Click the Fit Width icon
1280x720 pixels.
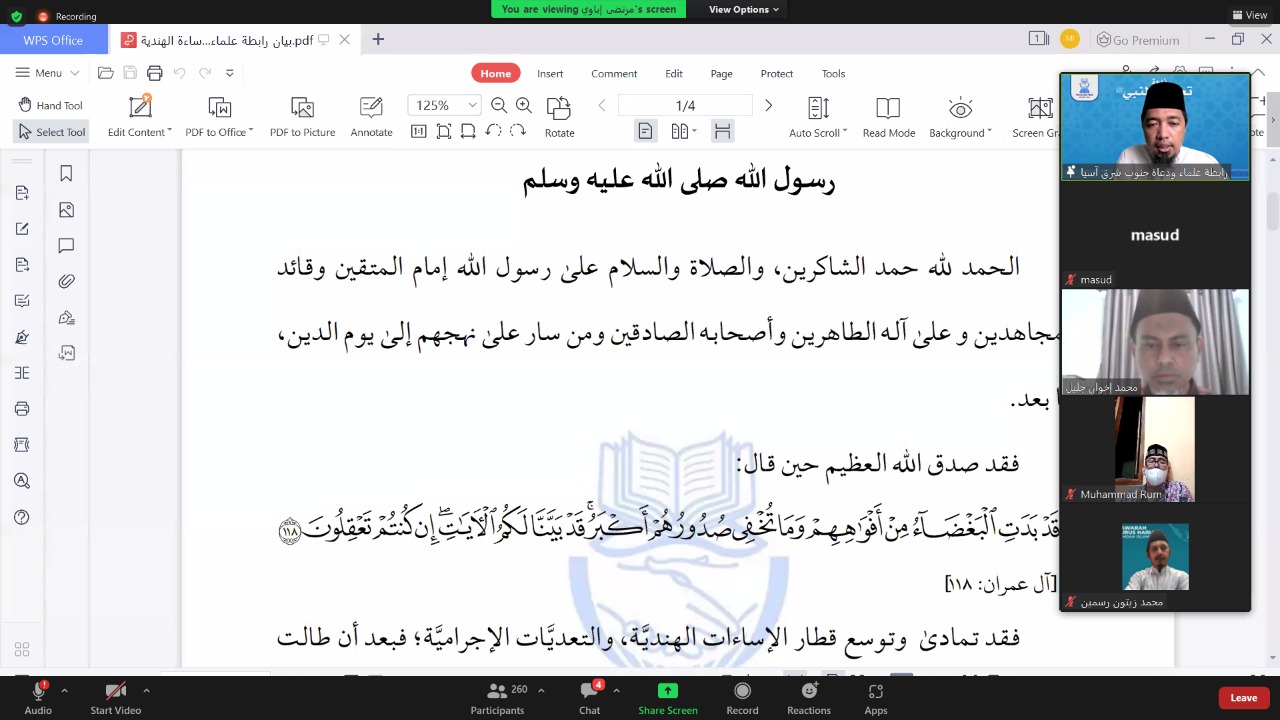click(468, 132)
